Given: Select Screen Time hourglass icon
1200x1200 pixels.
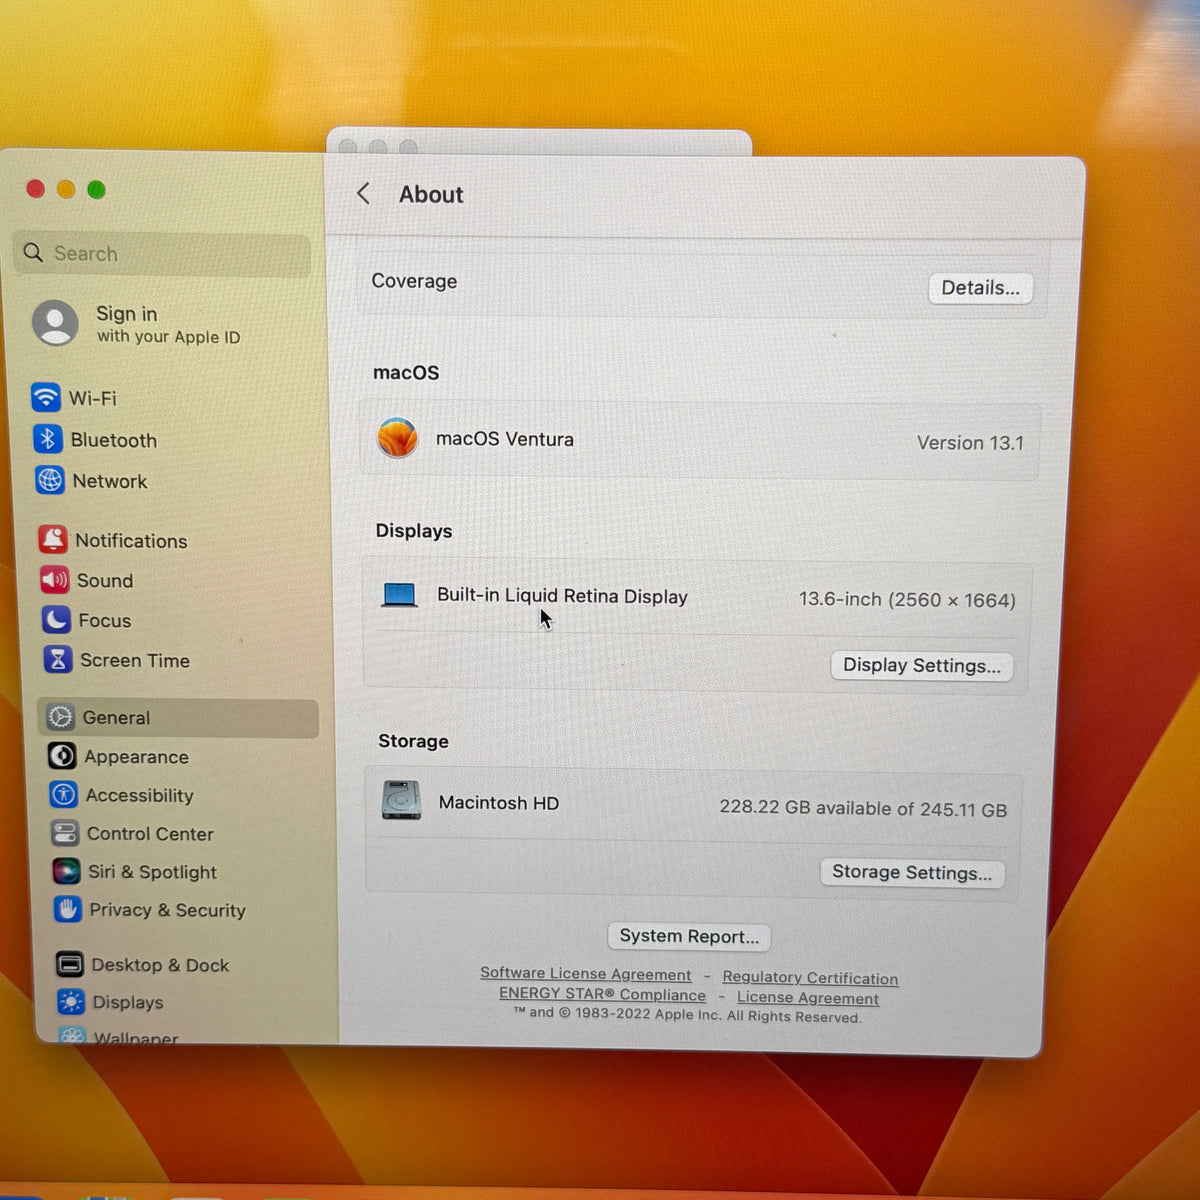Looking at the screenshot, I should (x=58, y=660).
